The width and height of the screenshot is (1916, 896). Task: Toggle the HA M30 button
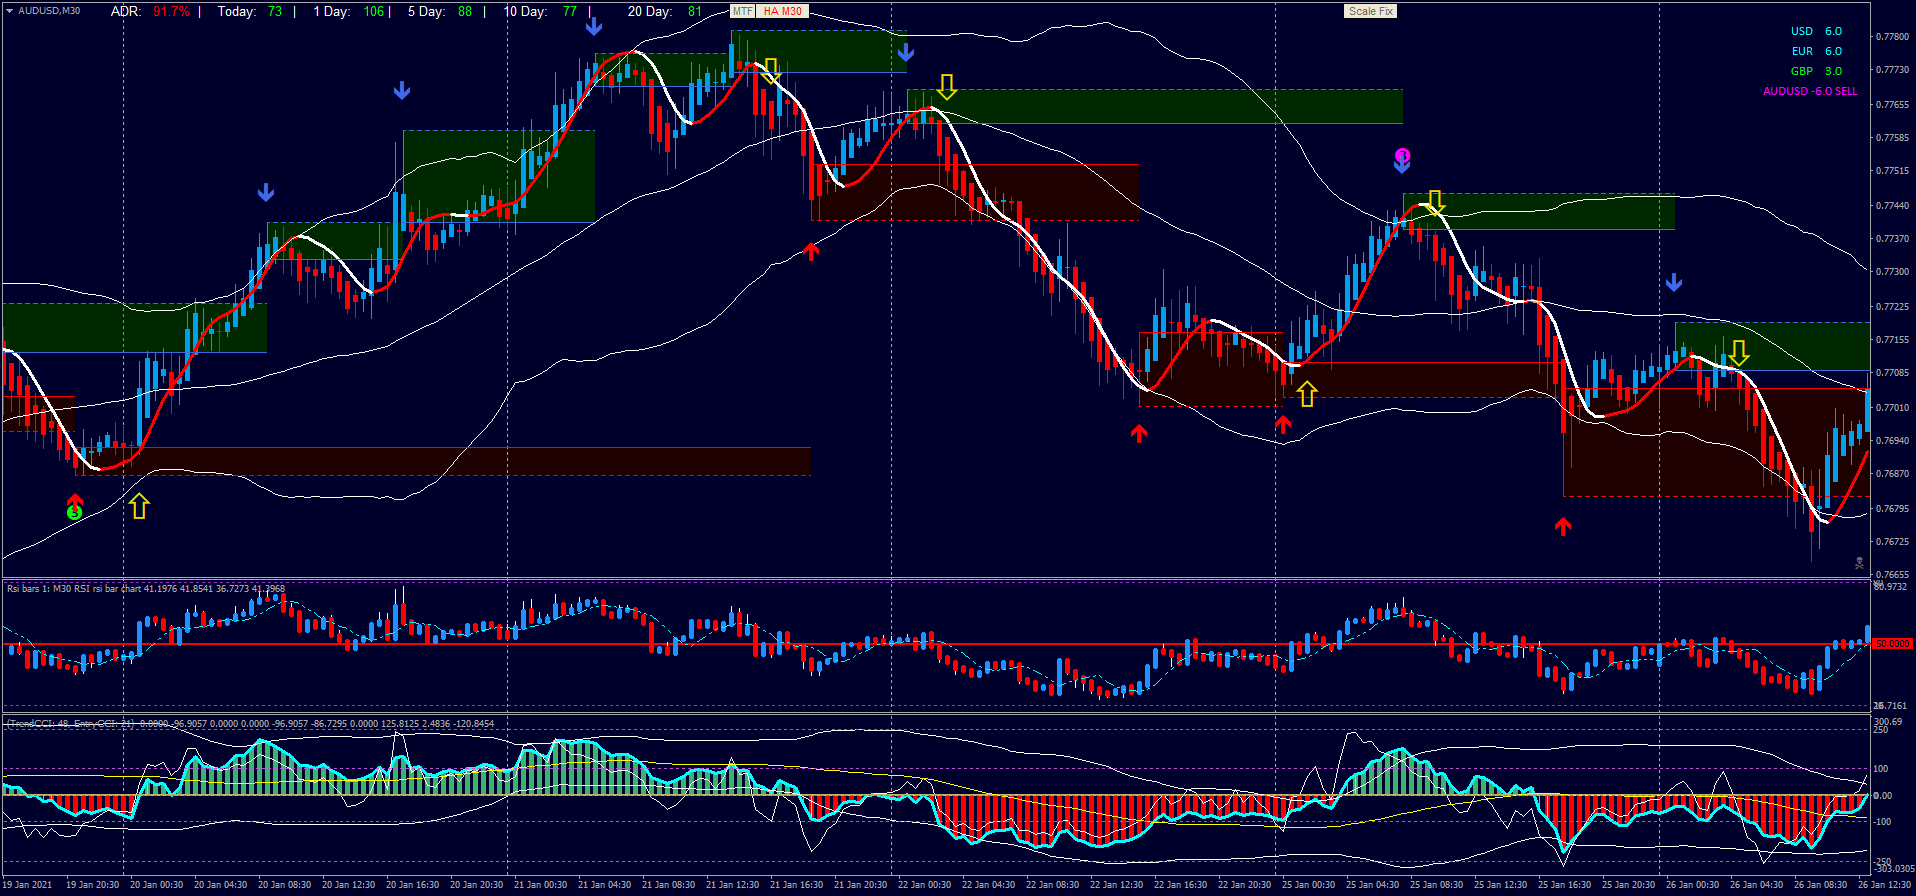[782, 11]
